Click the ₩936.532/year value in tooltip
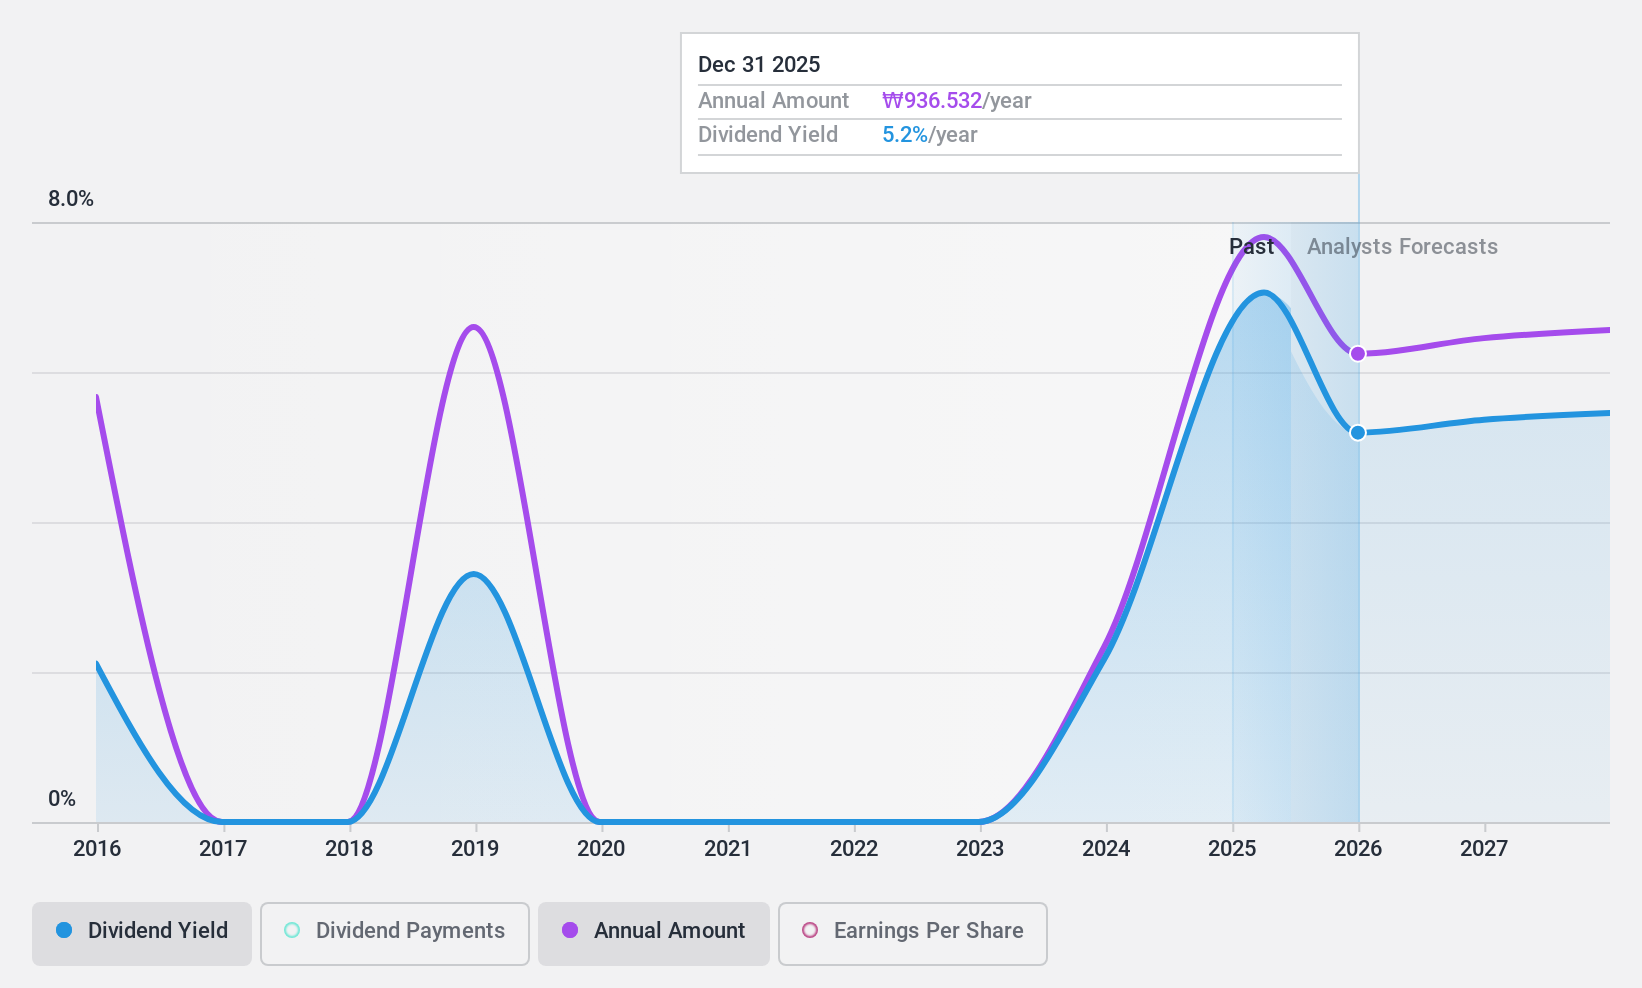Viewport: 1642px width, 988px height. pos(956,101)
